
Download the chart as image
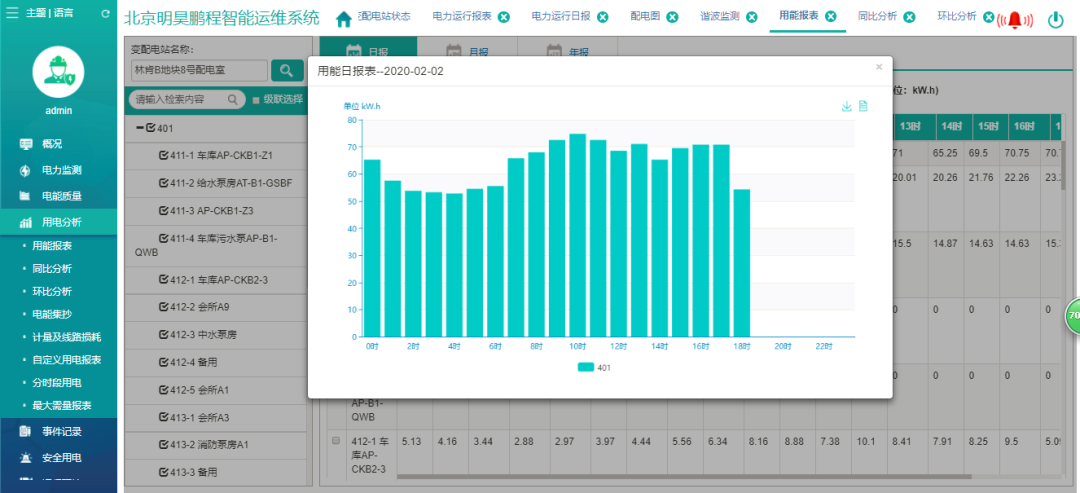pos(846,106)
